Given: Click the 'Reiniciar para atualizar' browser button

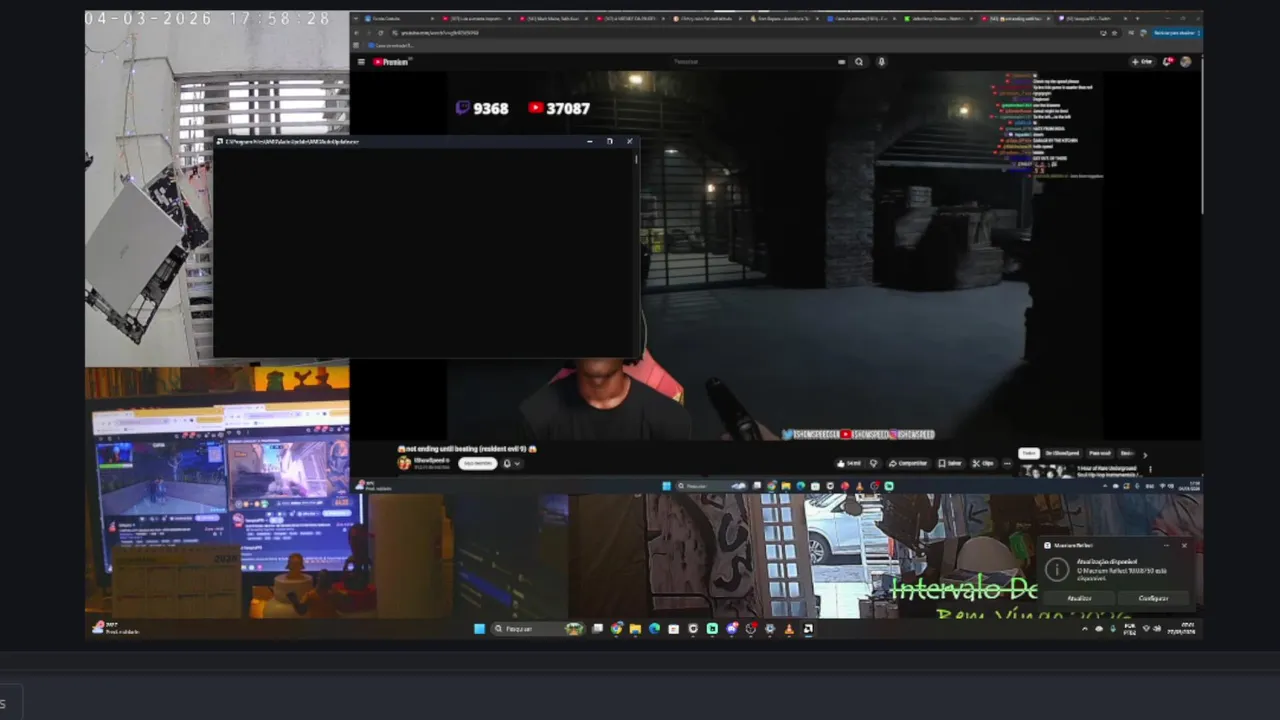Looking at the screenshot, I should [1175, 33].
